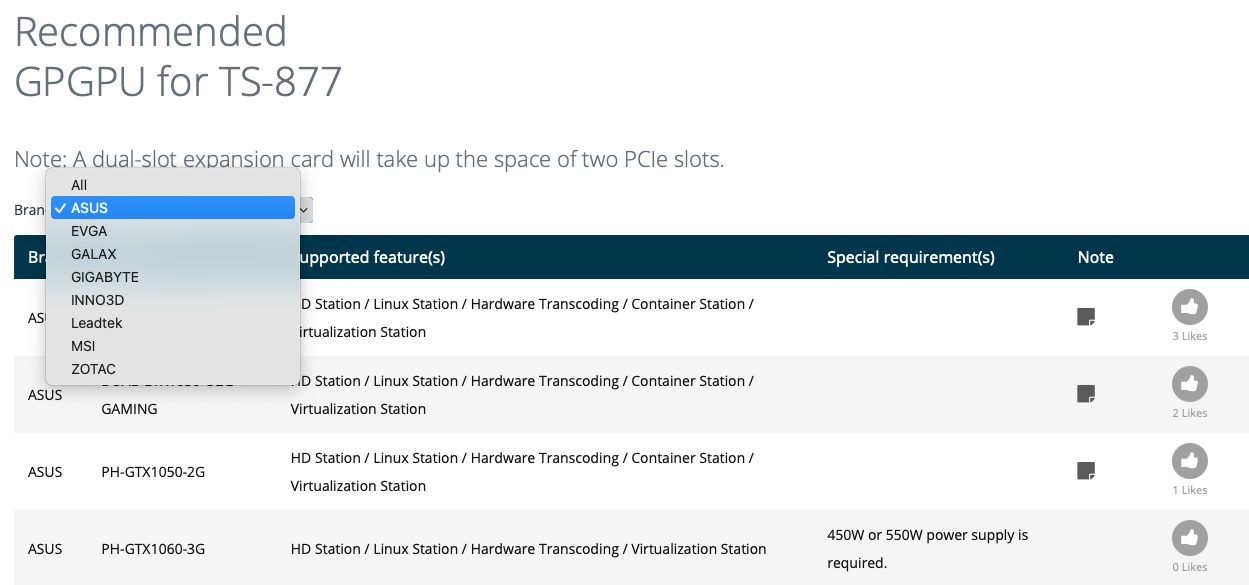This screenshot has height=585, width=1249.
Task: Open the note icon in second ASUS row
Action: 1086,394
